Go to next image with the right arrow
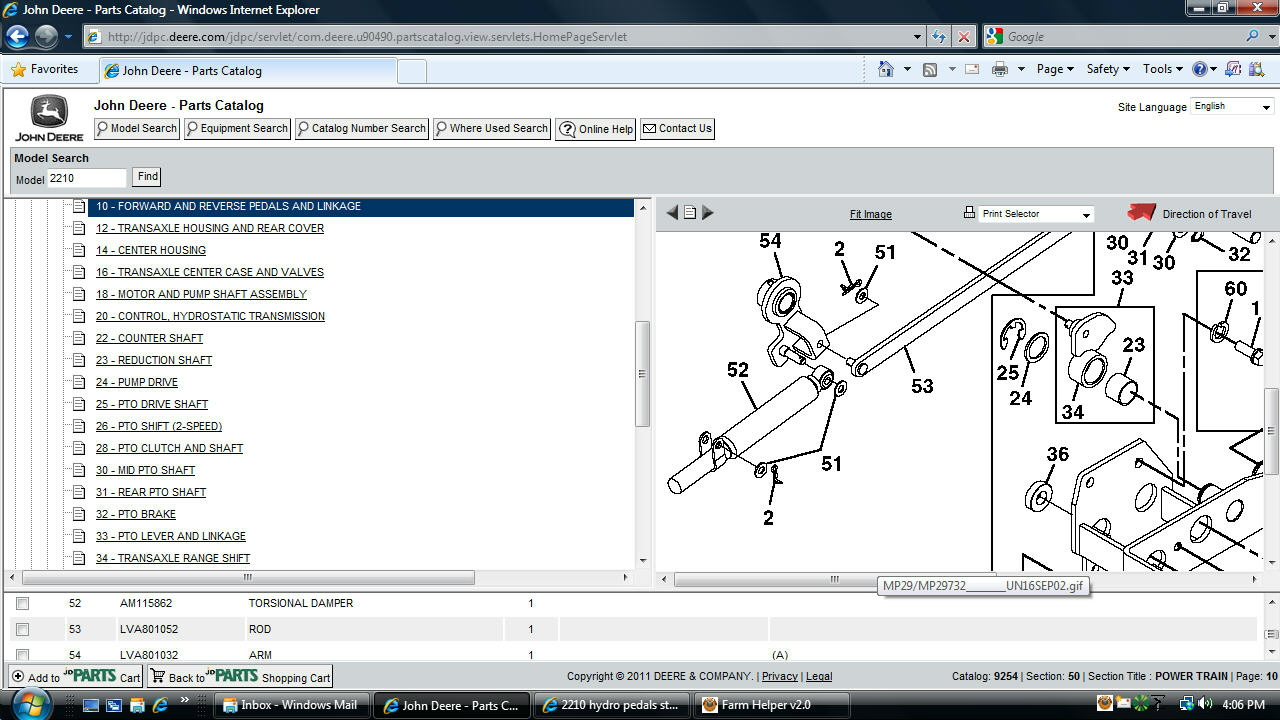The image size is (1280, 720). coord(707,213)
